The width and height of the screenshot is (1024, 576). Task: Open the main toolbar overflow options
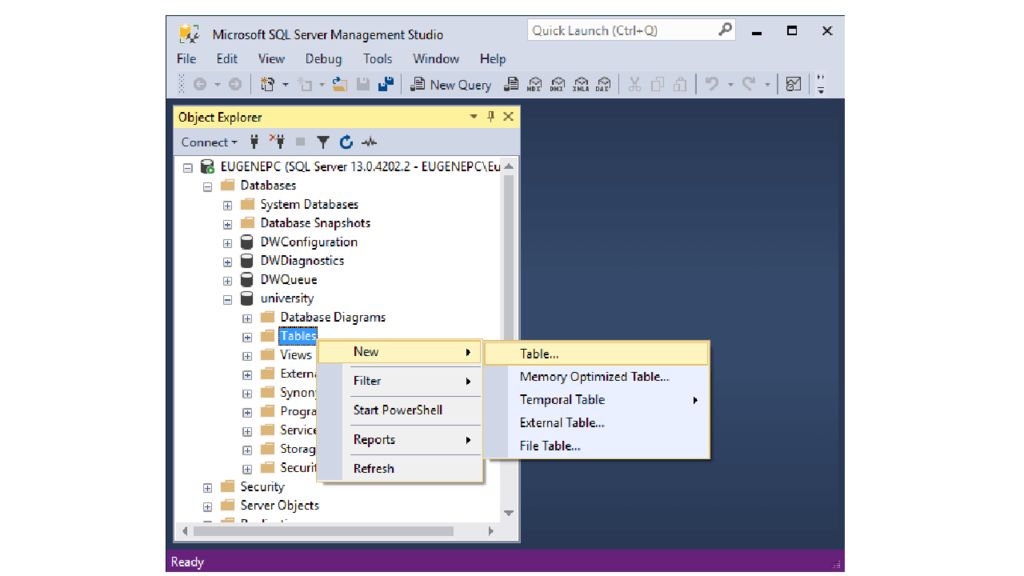pyautogui.click(x=821, y=84)
